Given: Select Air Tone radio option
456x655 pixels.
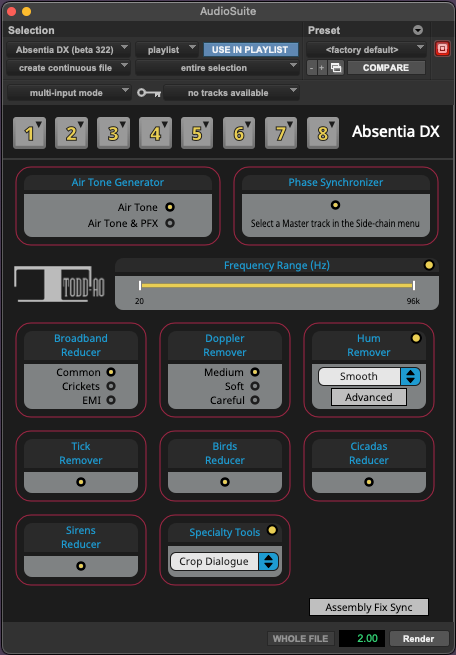Looking at the screenshot, I should click(x=170, y=207).
